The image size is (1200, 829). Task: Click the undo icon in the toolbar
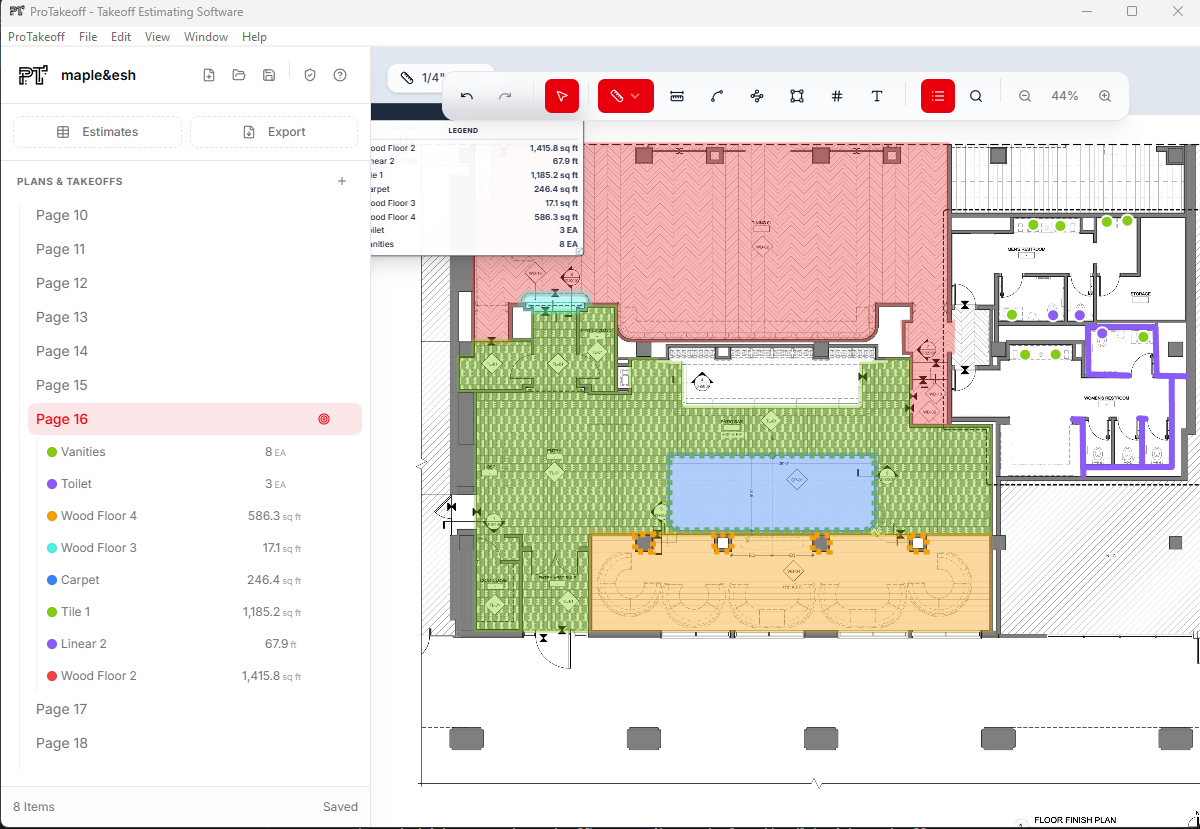point(466,94)
